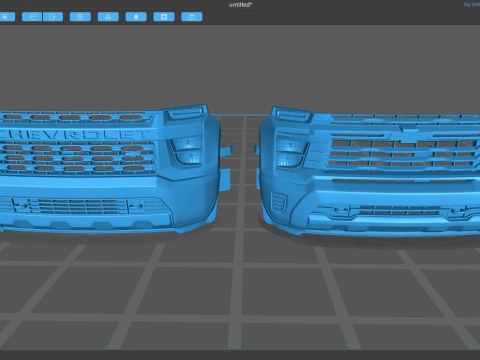480x360 pixels.
Task: Click the partially visible leftmost toolbar button
Action: tap(7, 17)
